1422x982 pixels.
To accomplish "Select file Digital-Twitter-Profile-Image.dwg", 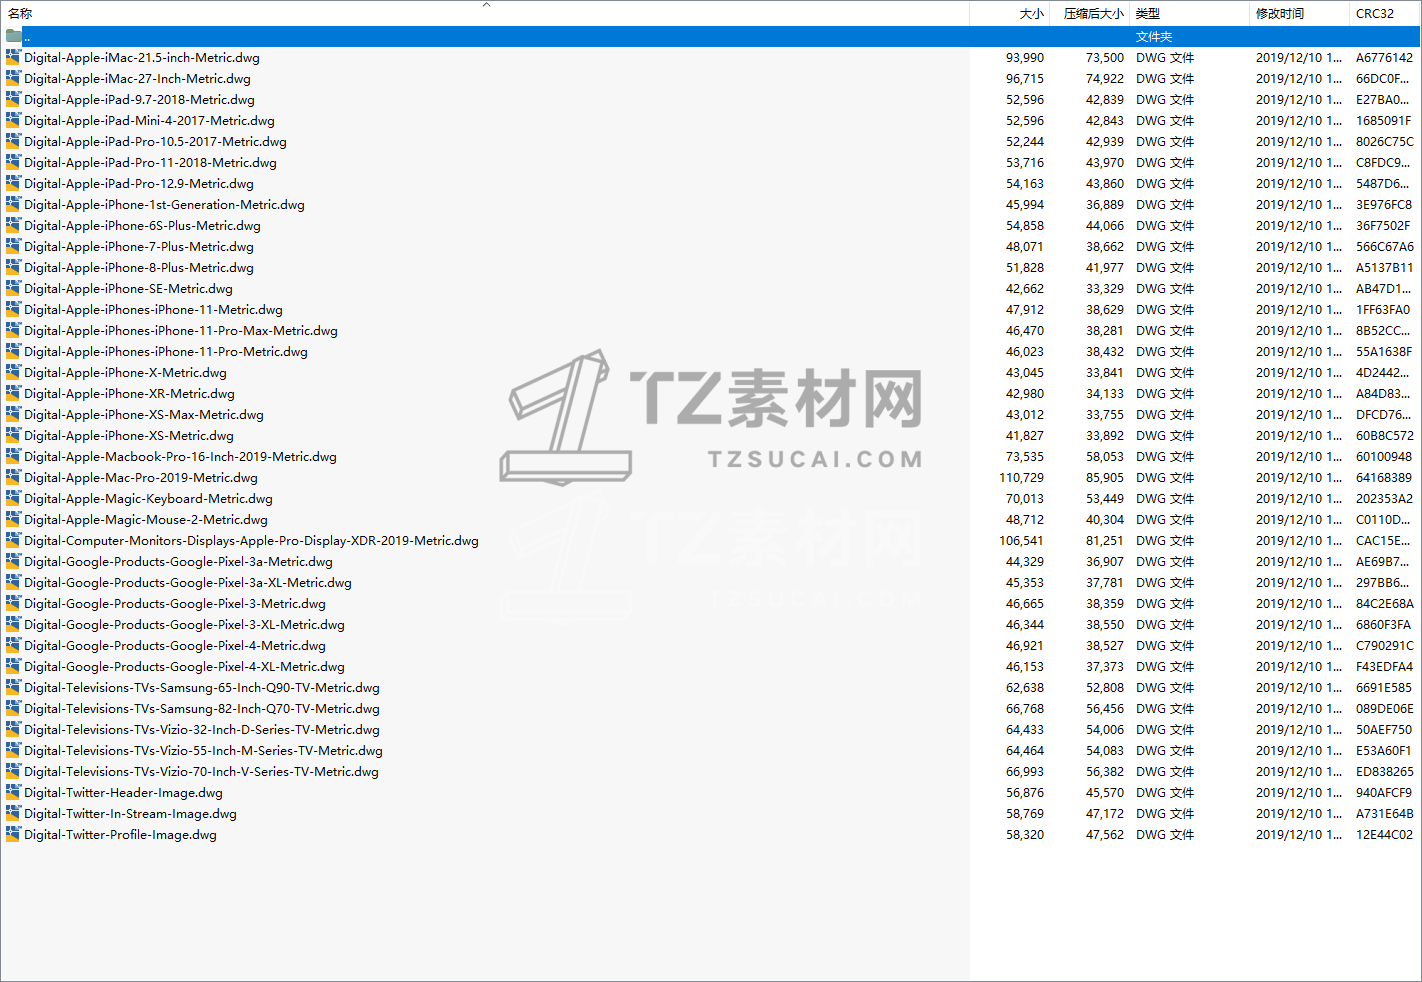I will coord(121,835).
